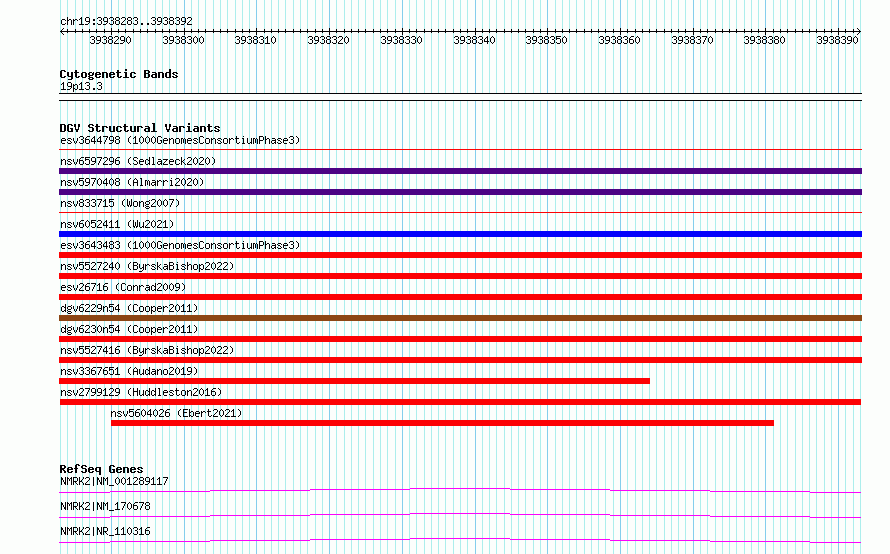
Task: Click nsv2799129 (Huddleston2016) label
Action: click(x=141, y=392)
